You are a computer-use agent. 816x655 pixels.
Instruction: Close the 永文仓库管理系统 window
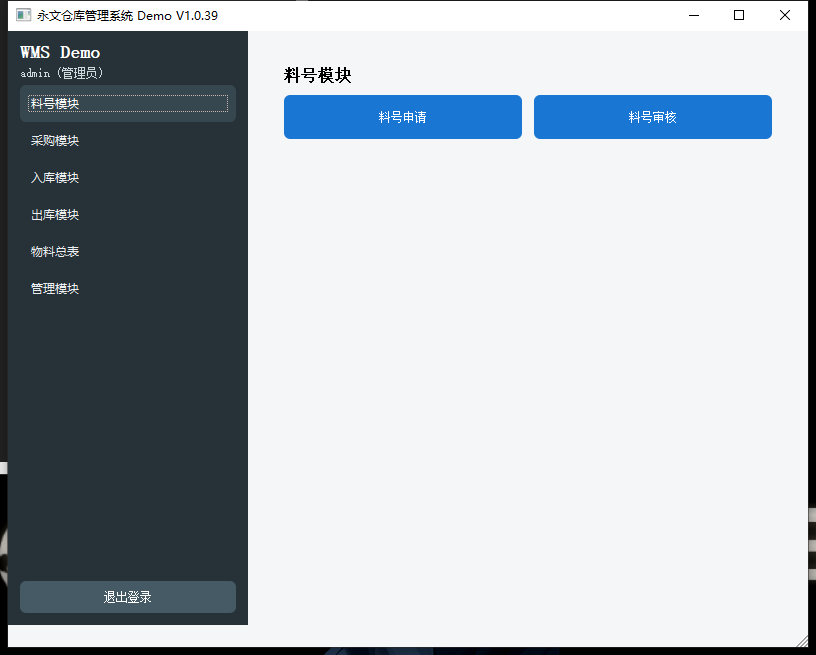tap(785, 15)
